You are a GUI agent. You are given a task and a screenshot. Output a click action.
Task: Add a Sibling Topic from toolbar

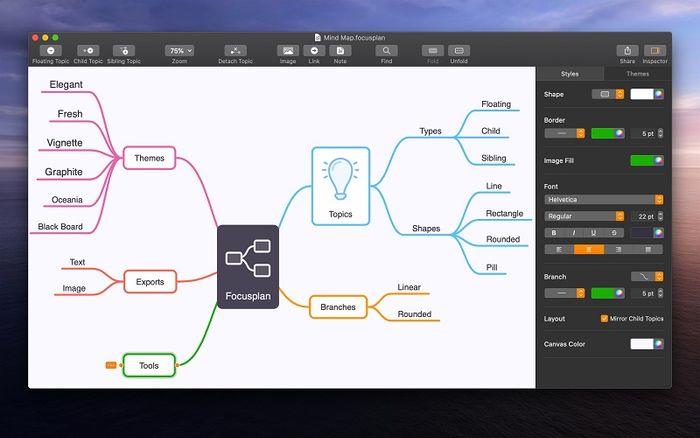124,50
